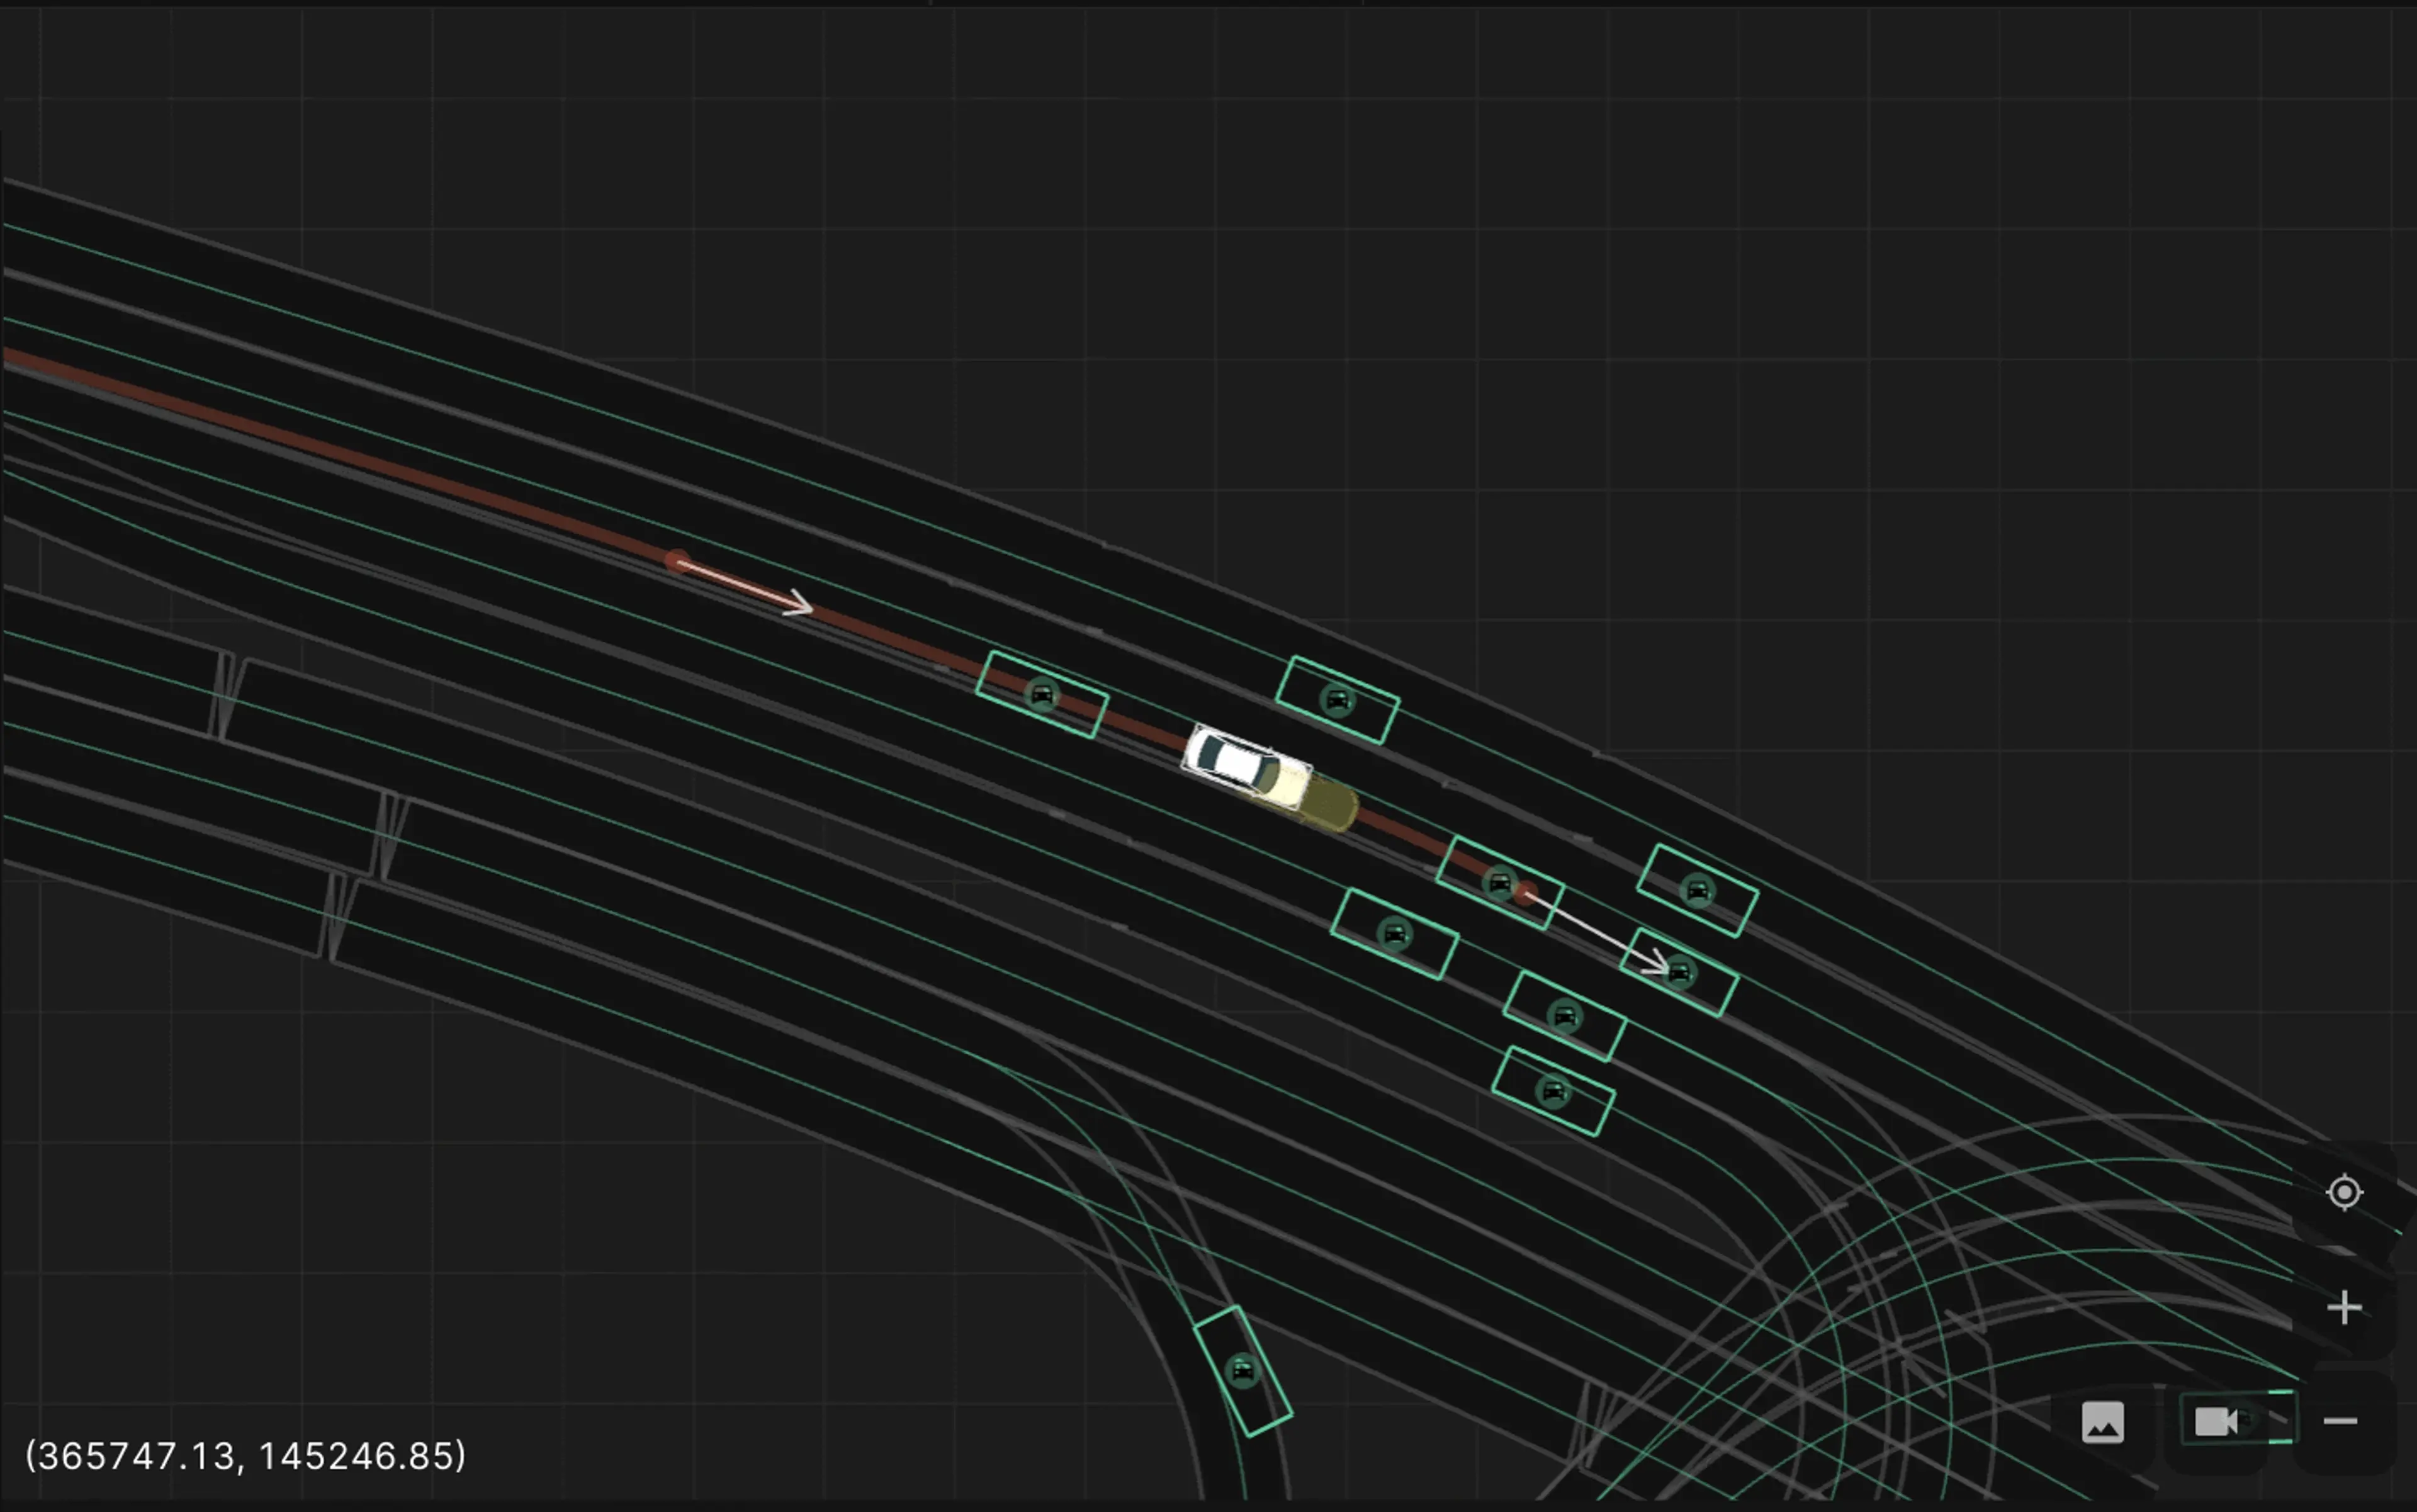Click obstacle box below-left of the lead car
Screen dimensions: 2417x1512
(1394, 934)
